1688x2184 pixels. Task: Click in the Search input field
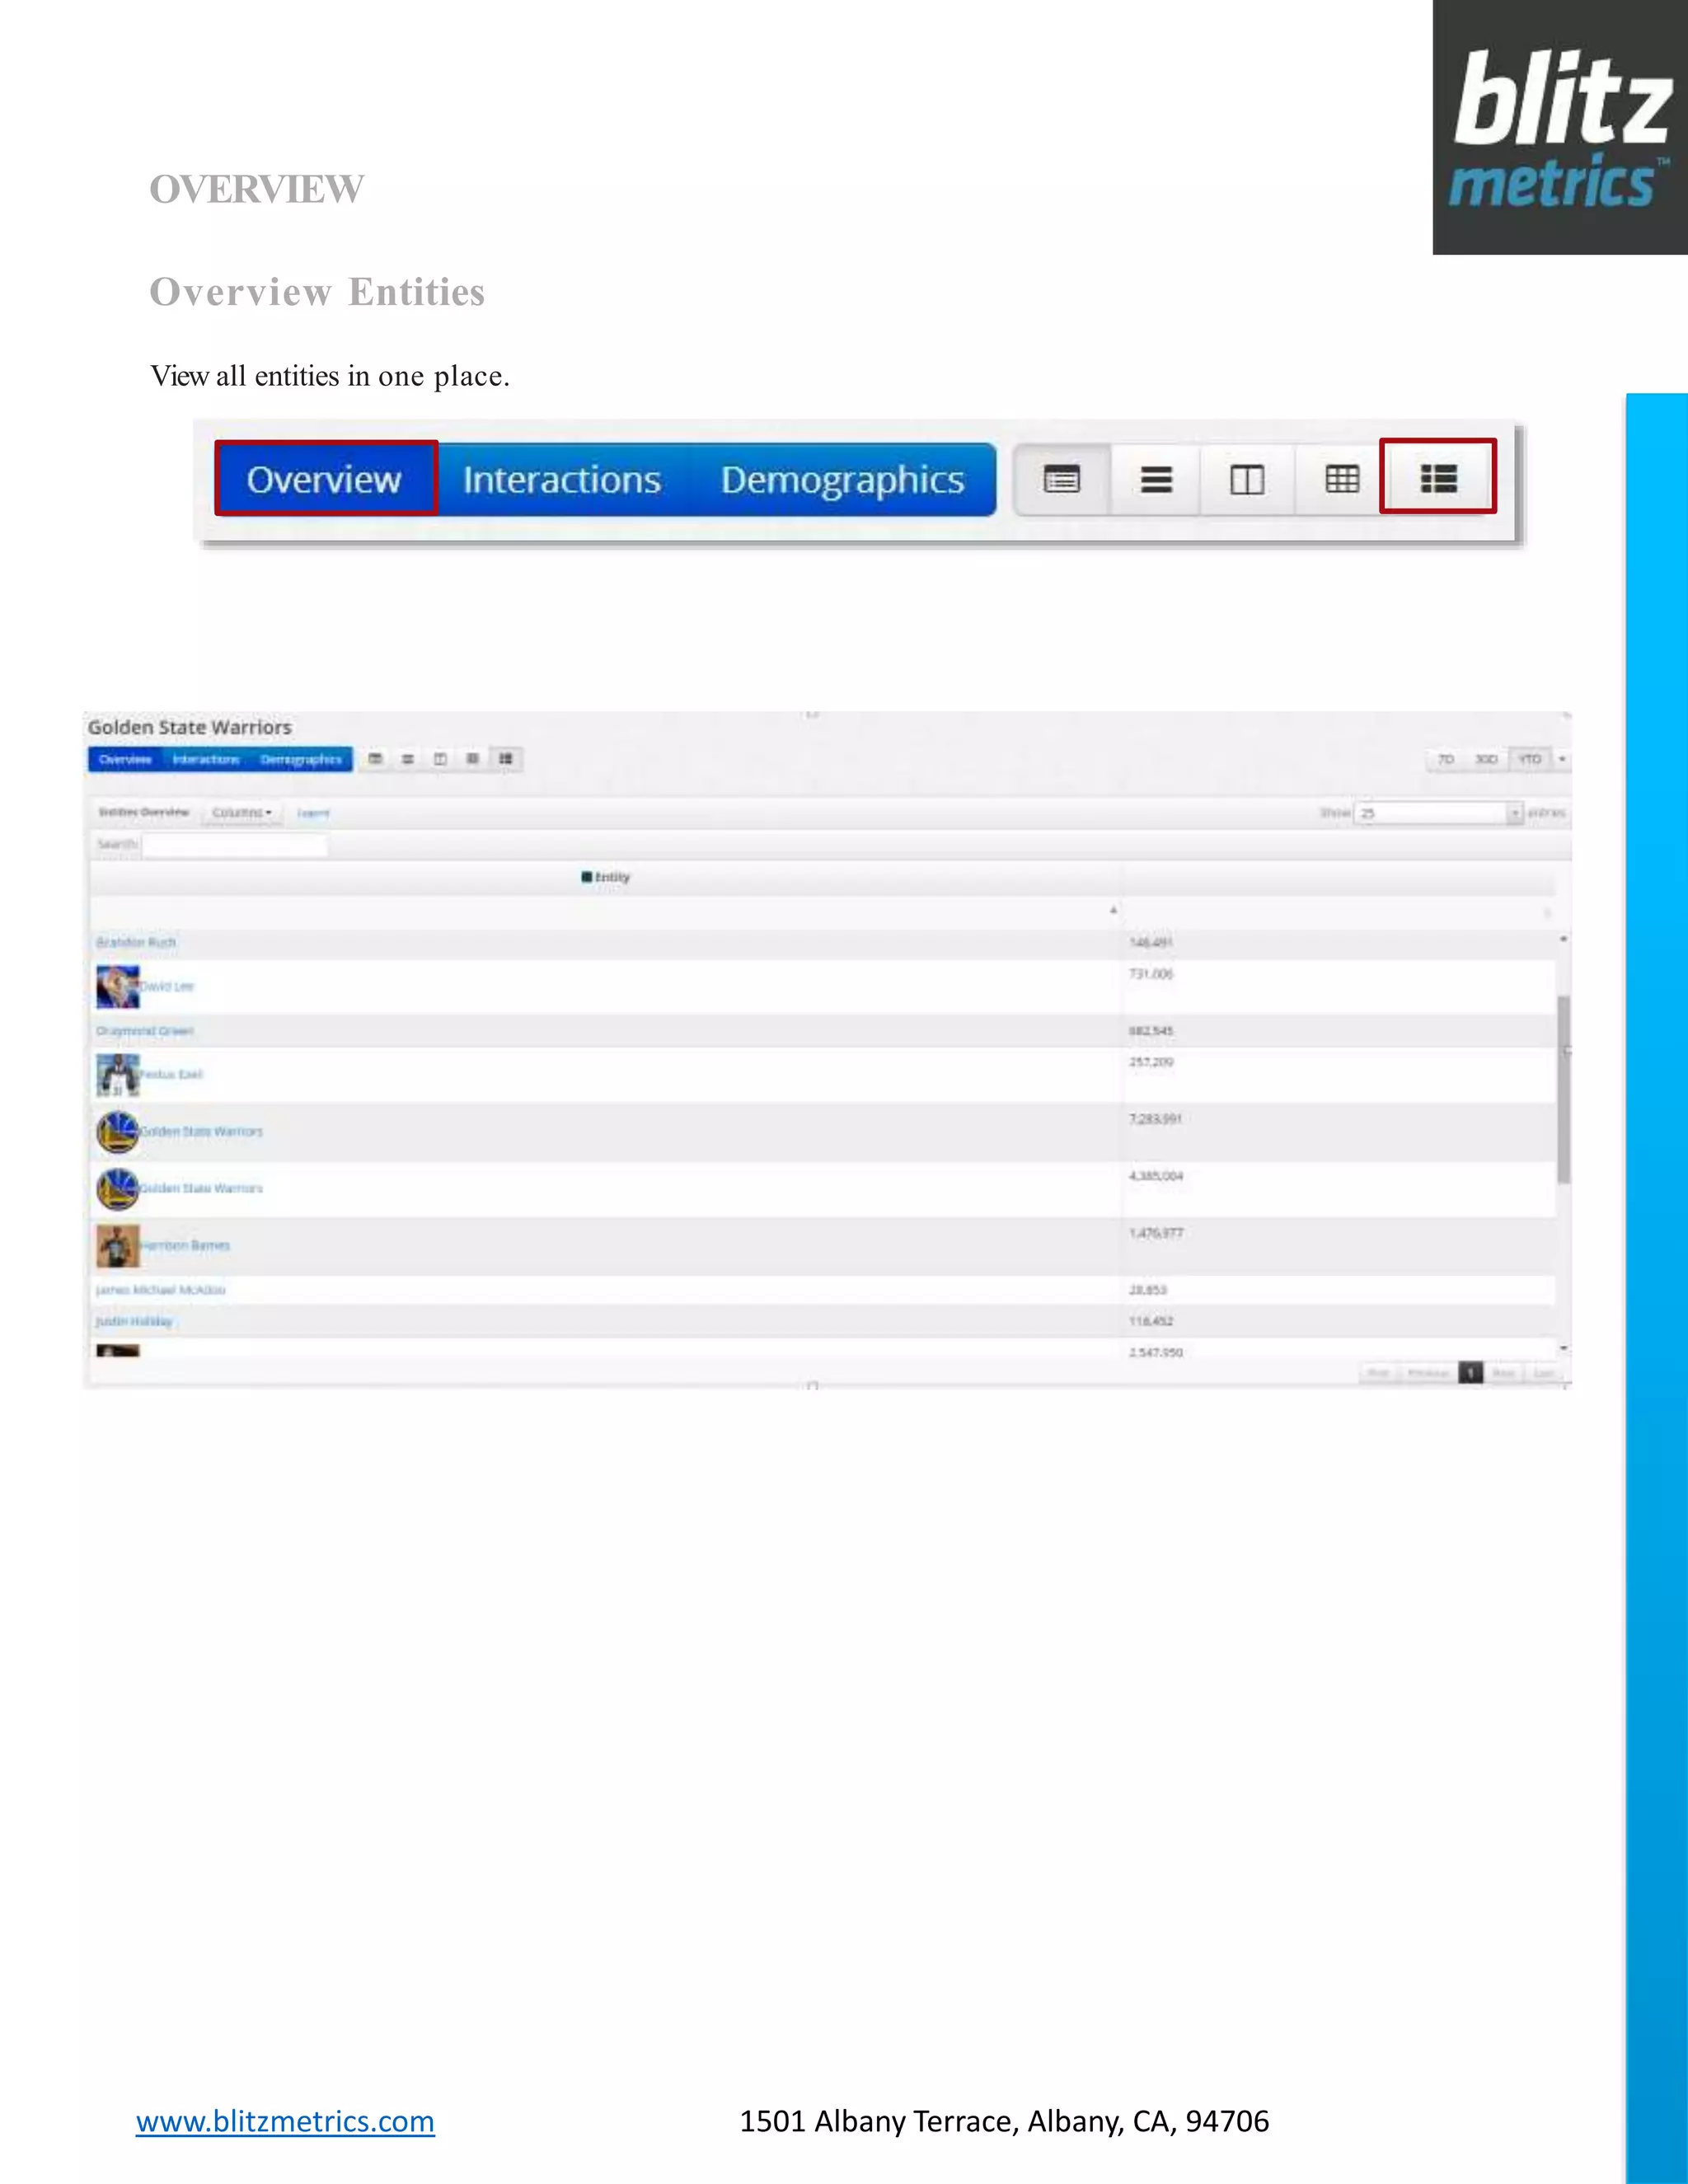click(234, 845)
